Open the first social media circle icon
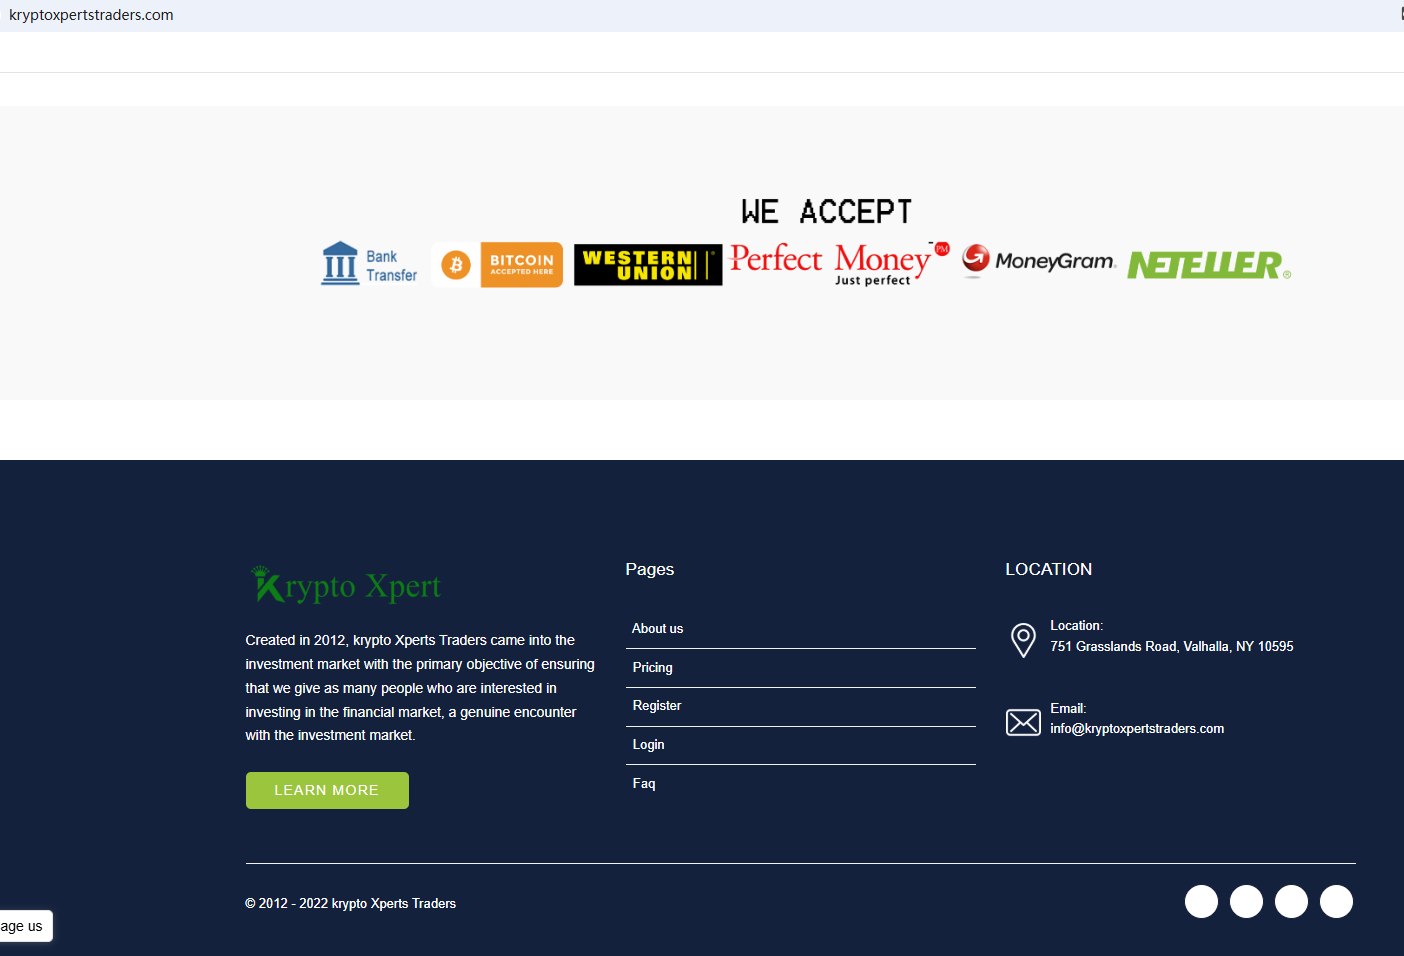This screenshot has width=1404, height=956. tap(1201, 901)
